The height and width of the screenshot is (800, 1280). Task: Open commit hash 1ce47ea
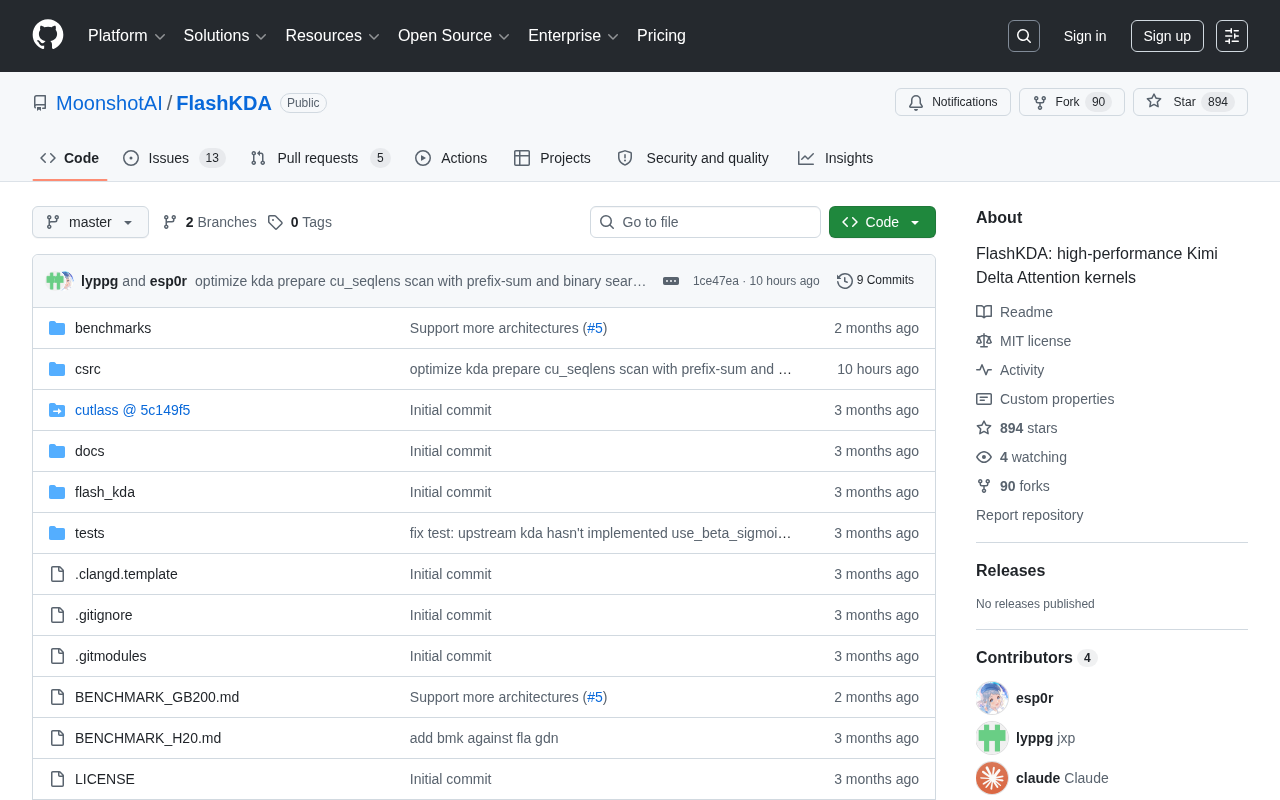716,281
